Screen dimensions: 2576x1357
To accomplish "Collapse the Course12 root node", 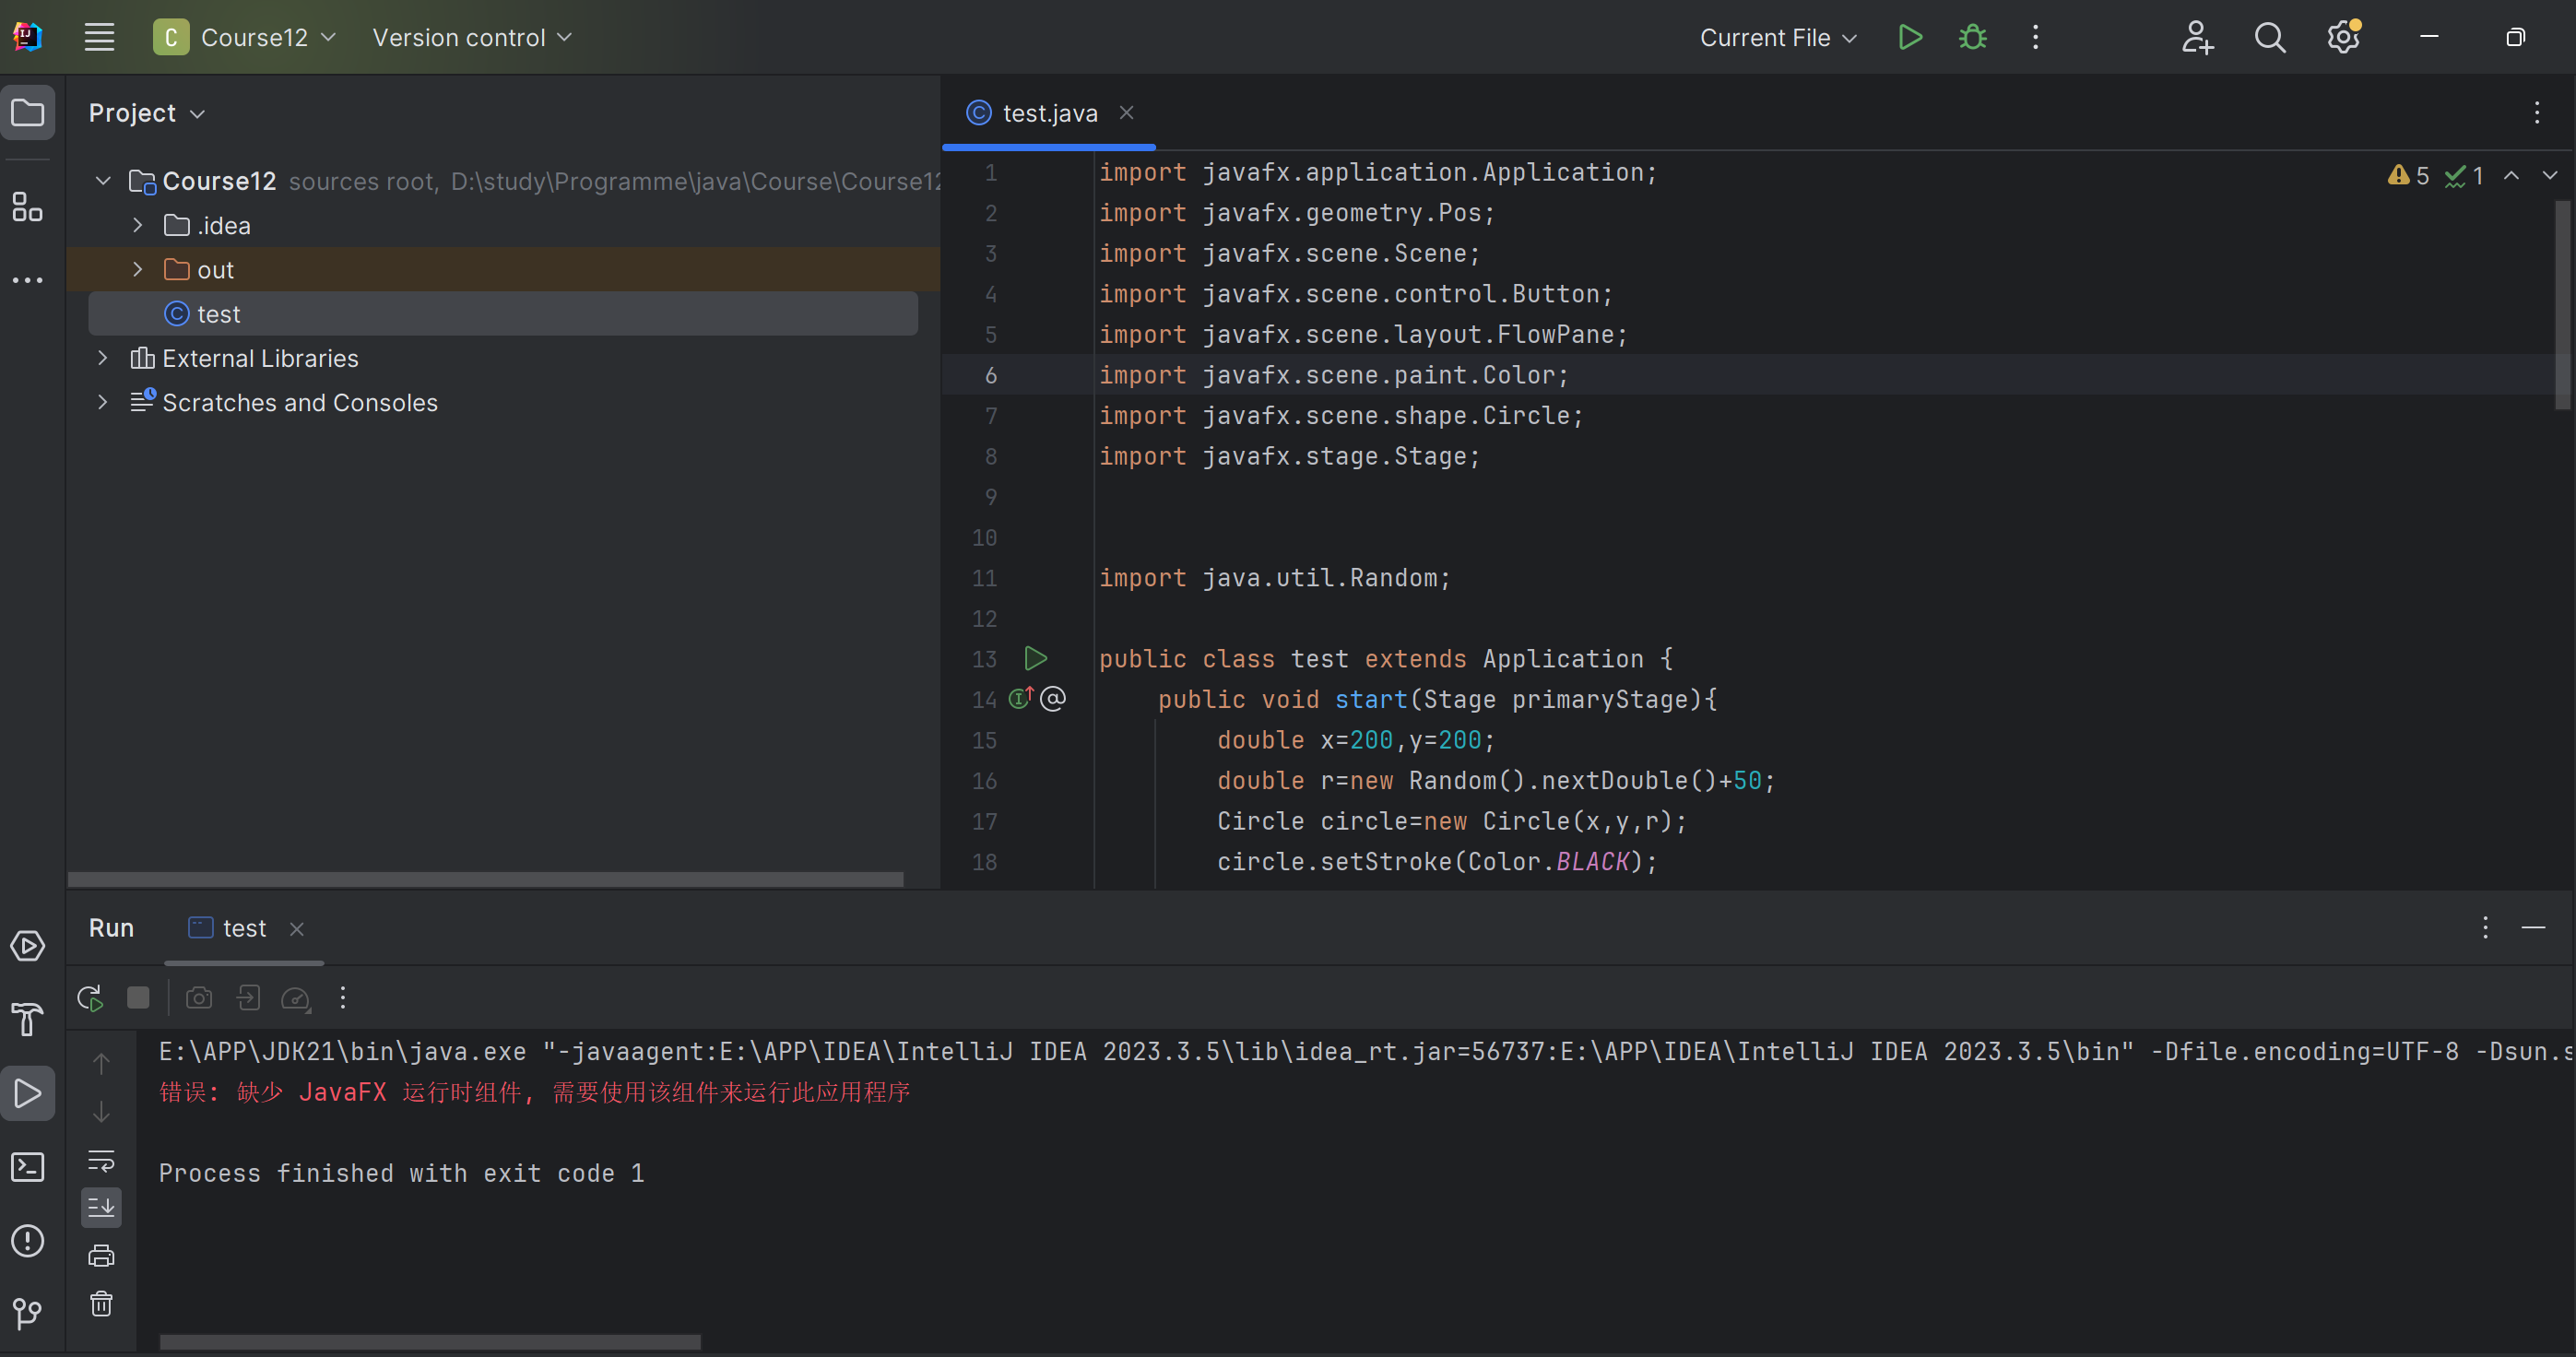I will tap(103, 181).
